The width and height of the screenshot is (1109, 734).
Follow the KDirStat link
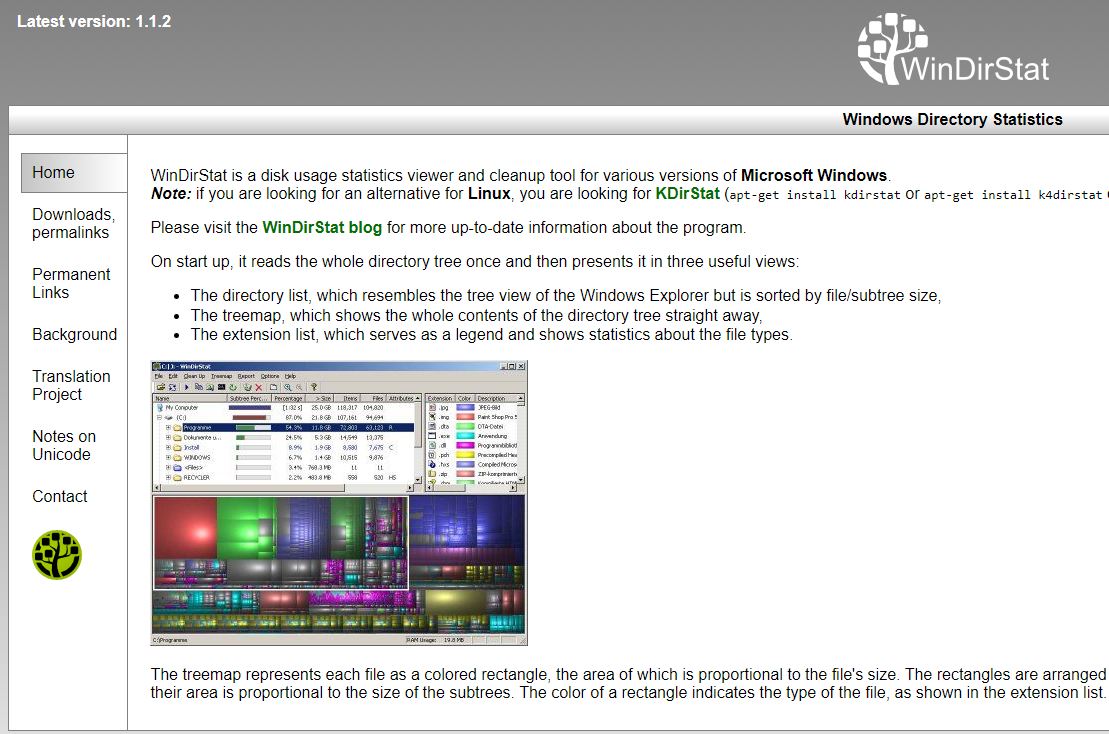point(687,194)
